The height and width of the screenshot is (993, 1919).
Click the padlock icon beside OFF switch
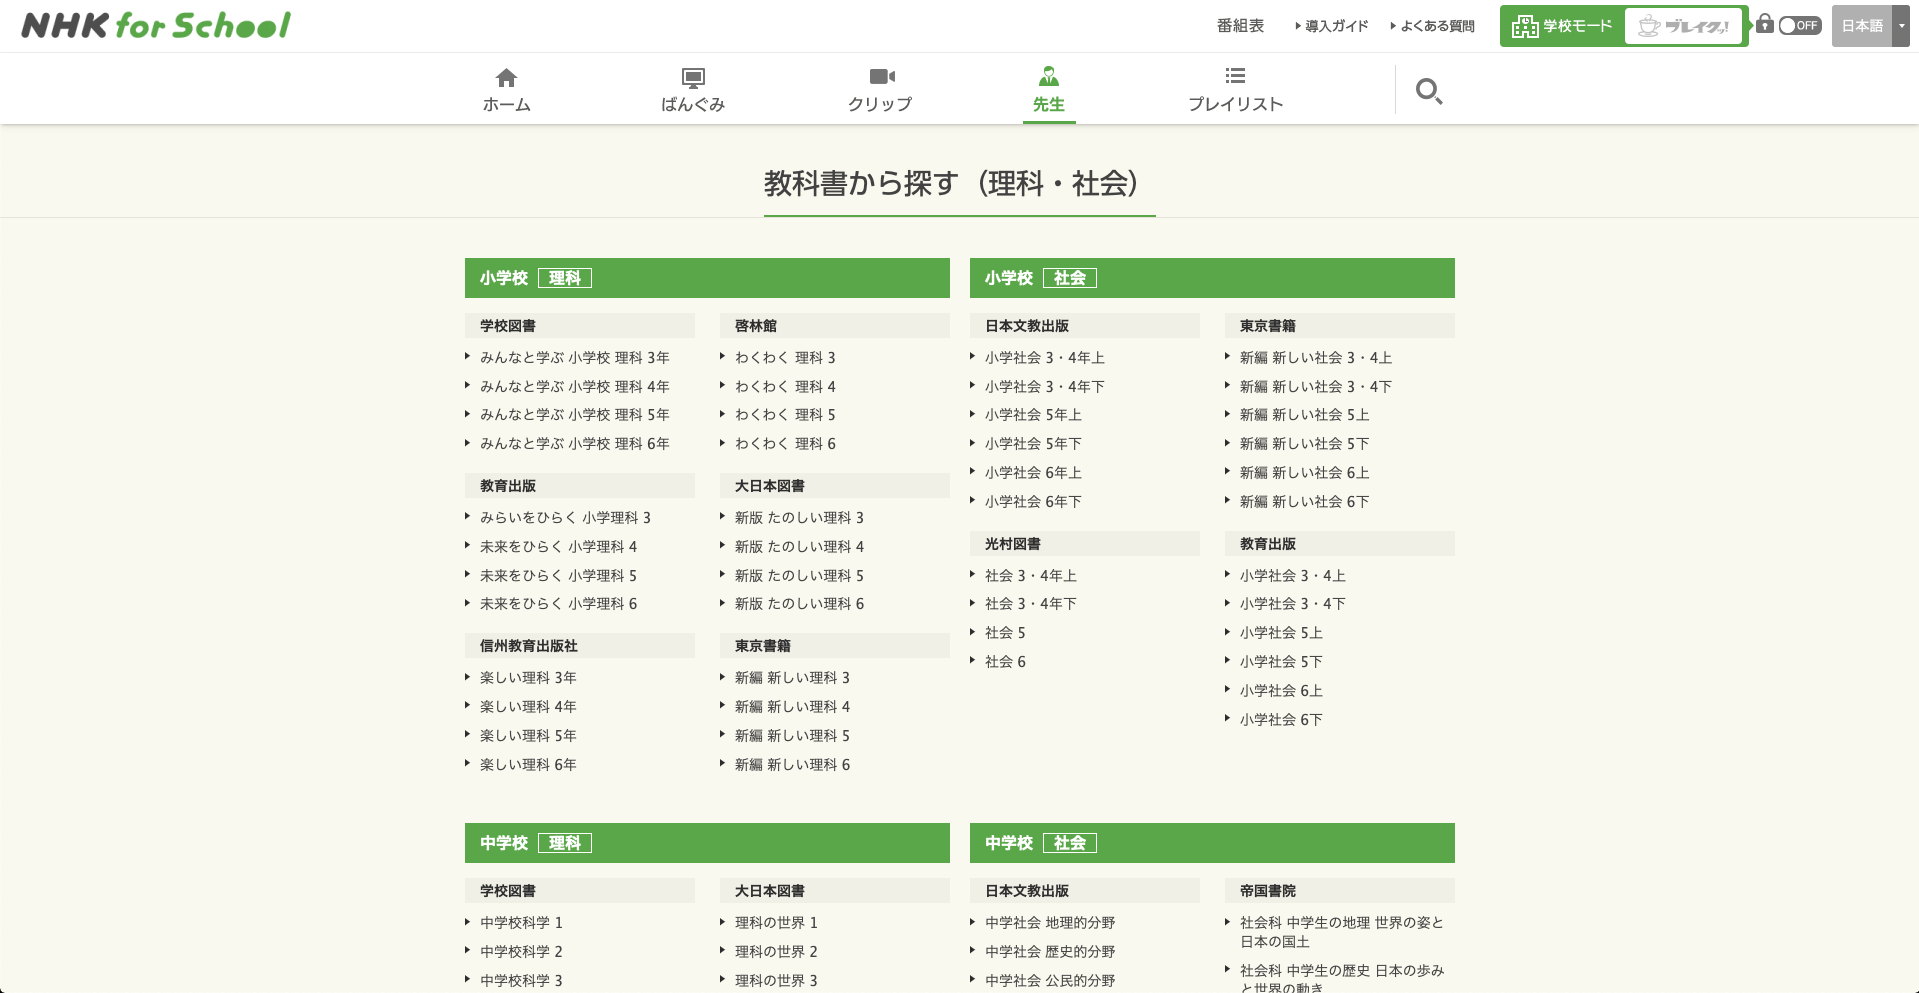(x=1765, y=24)
